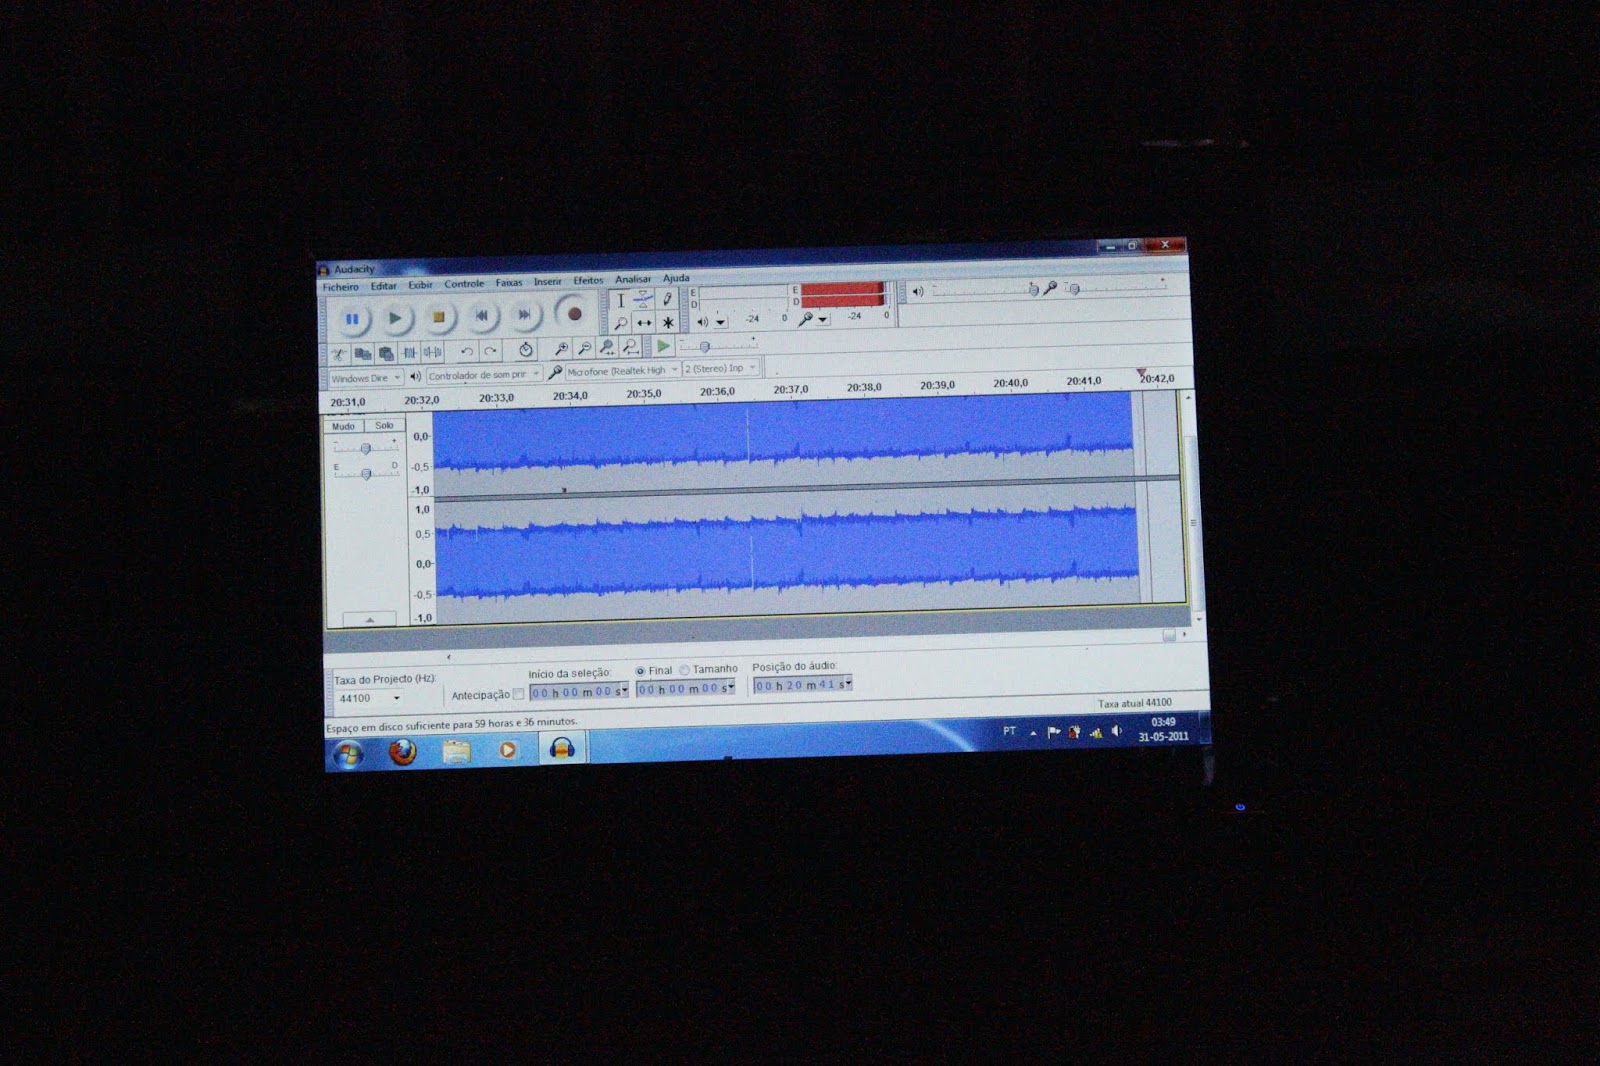The height and width of the screenshot is (1066, 1600).
Task: Click the Fit Project zoom icon
Action: coord(631,347)
